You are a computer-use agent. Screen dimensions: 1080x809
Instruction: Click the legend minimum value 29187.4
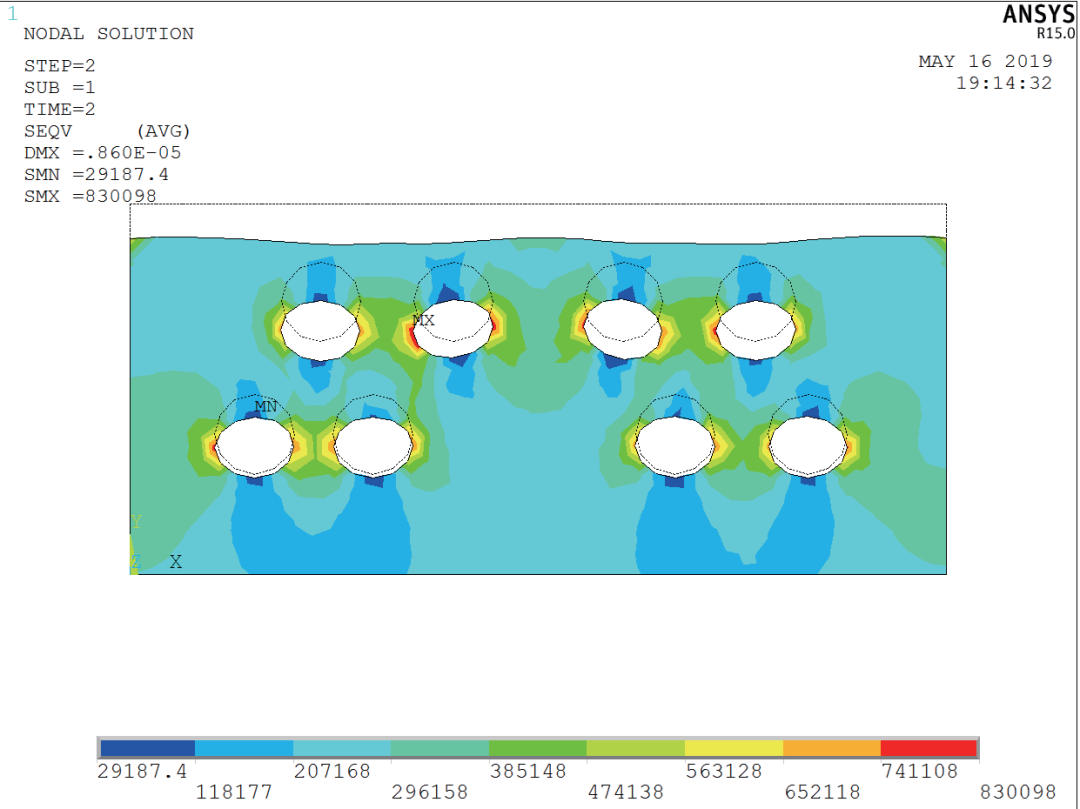pos(142,771)
